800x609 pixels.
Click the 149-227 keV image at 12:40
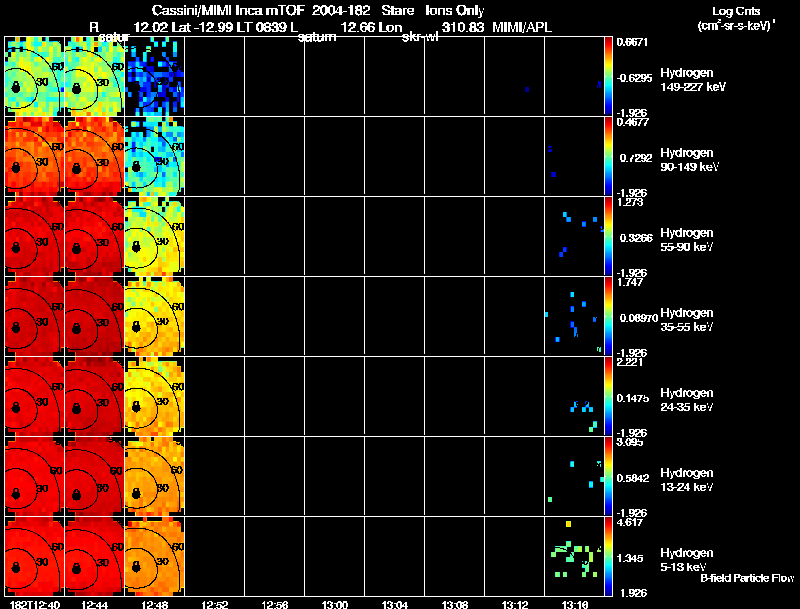tap(34, 76)
